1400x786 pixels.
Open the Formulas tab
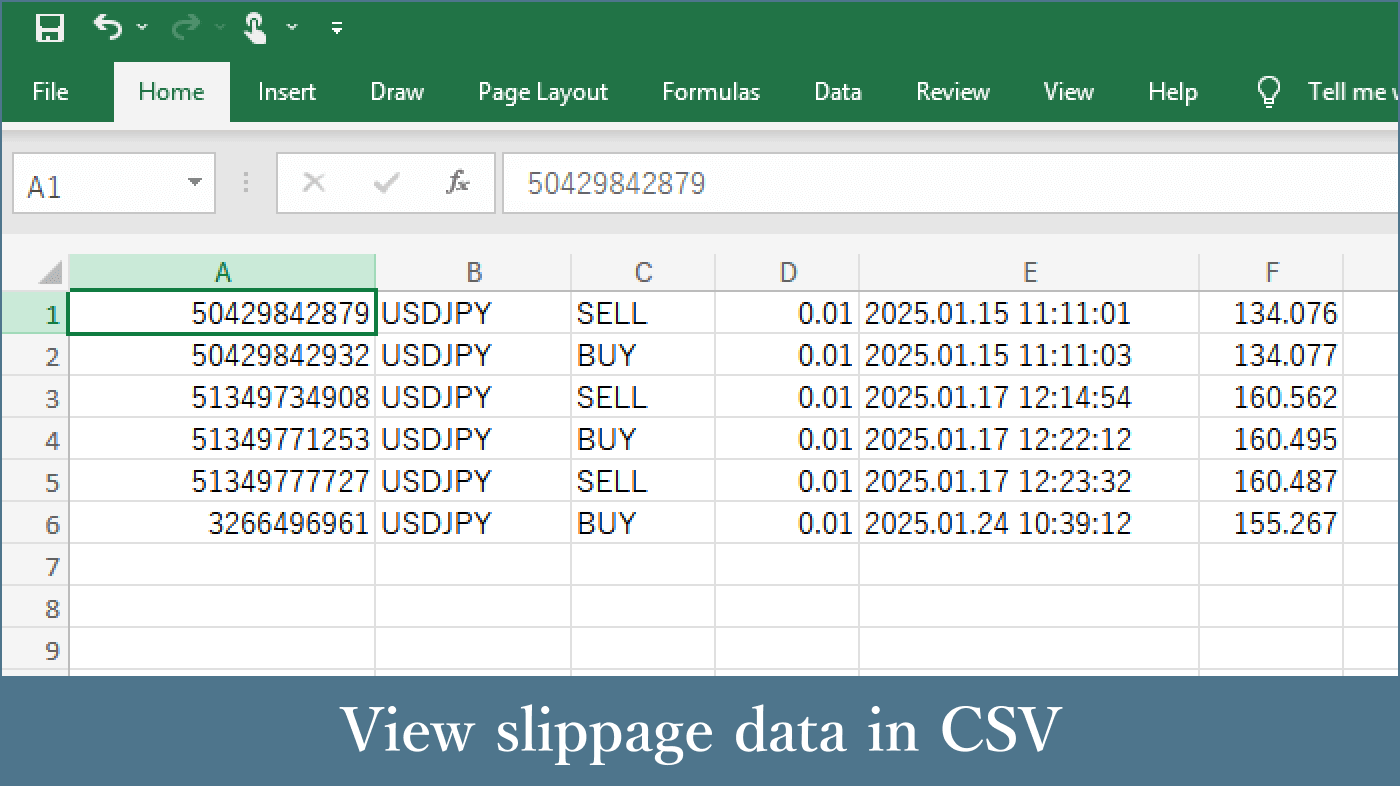point(711,92)
